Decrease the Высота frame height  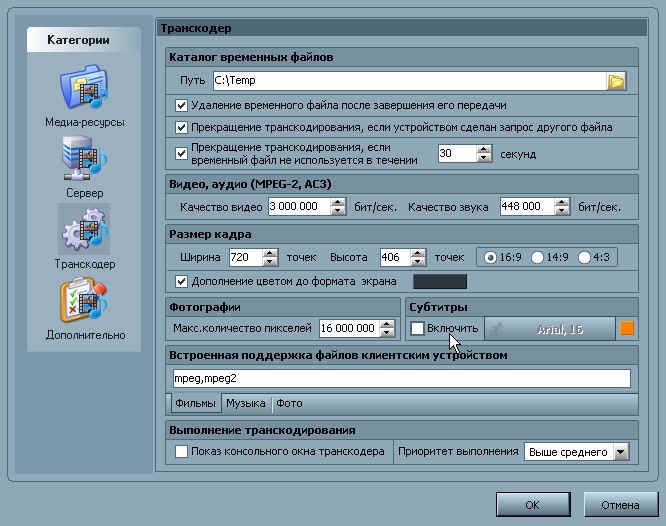(x=418, y=261)
